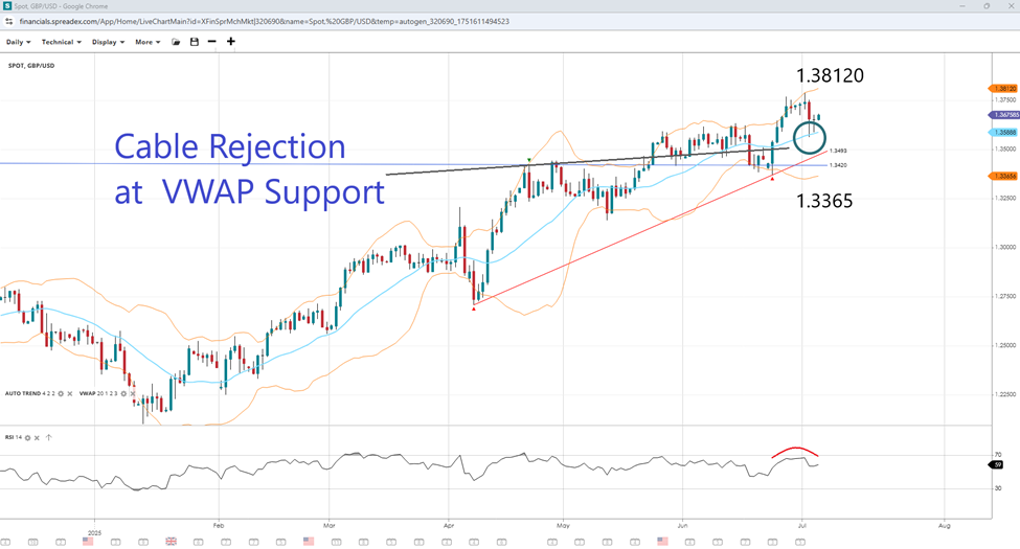Expand the Display options dropdown

tap(107, 42)
